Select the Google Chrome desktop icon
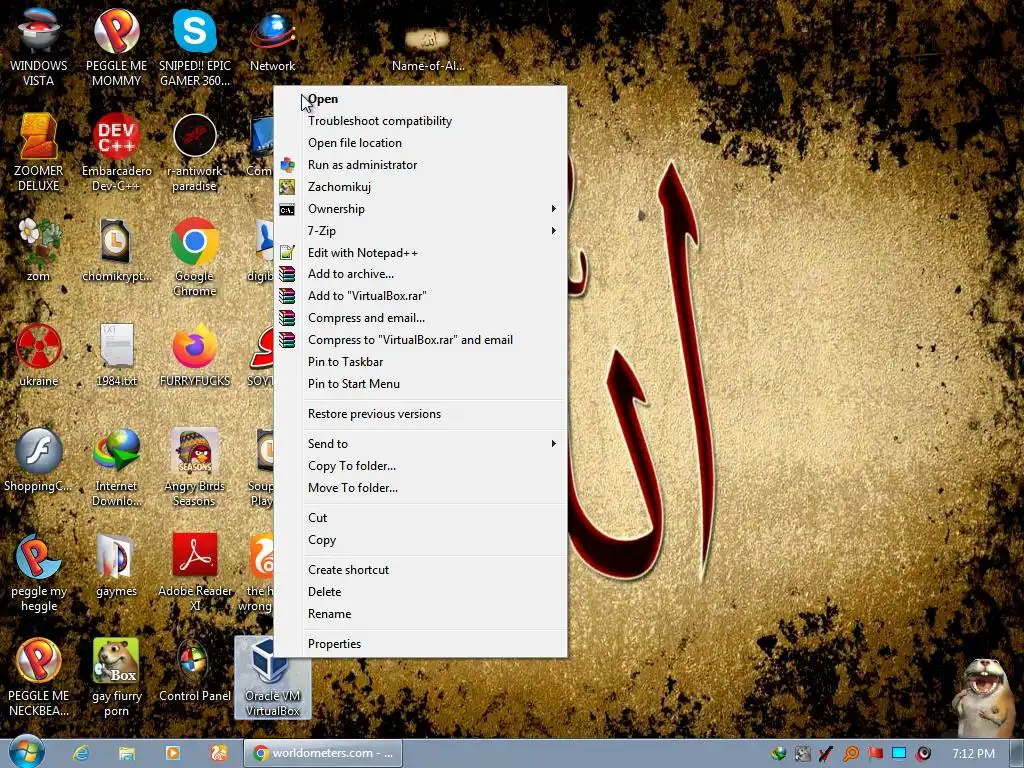1024x768 pixels. click(195, 256)
